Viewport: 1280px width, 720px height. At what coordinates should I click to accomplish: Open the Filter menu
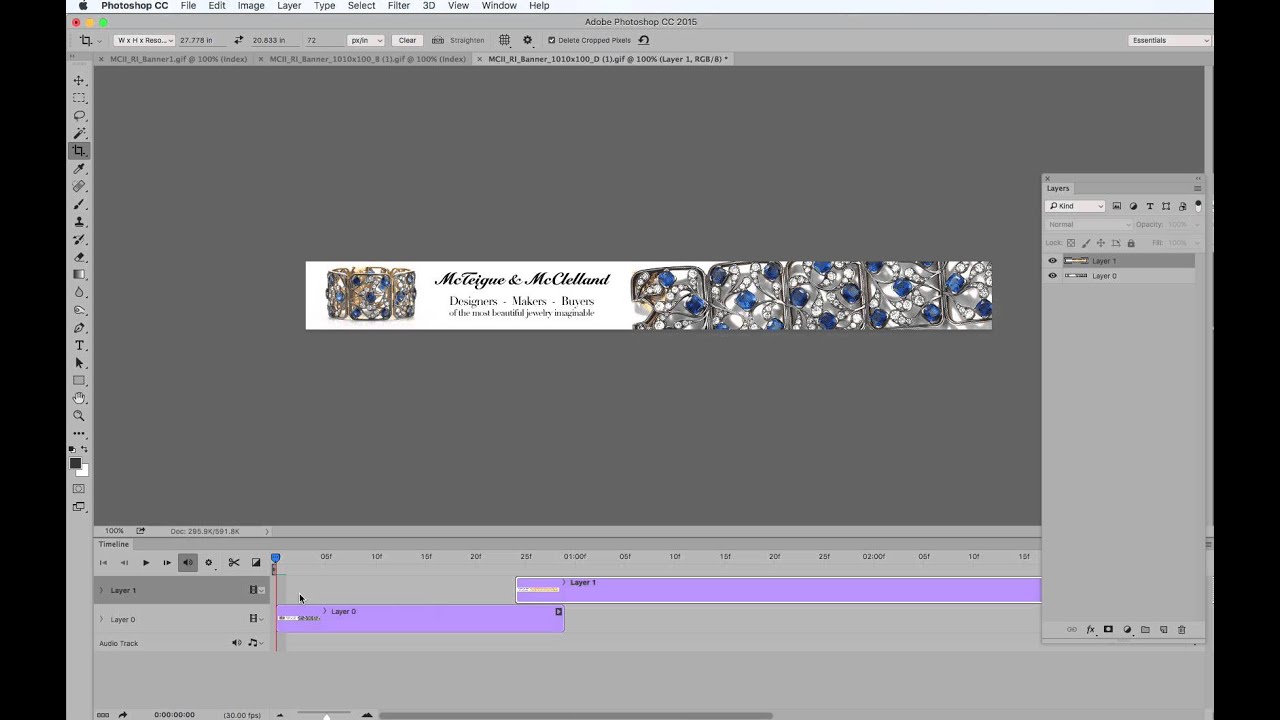point(398,6)
